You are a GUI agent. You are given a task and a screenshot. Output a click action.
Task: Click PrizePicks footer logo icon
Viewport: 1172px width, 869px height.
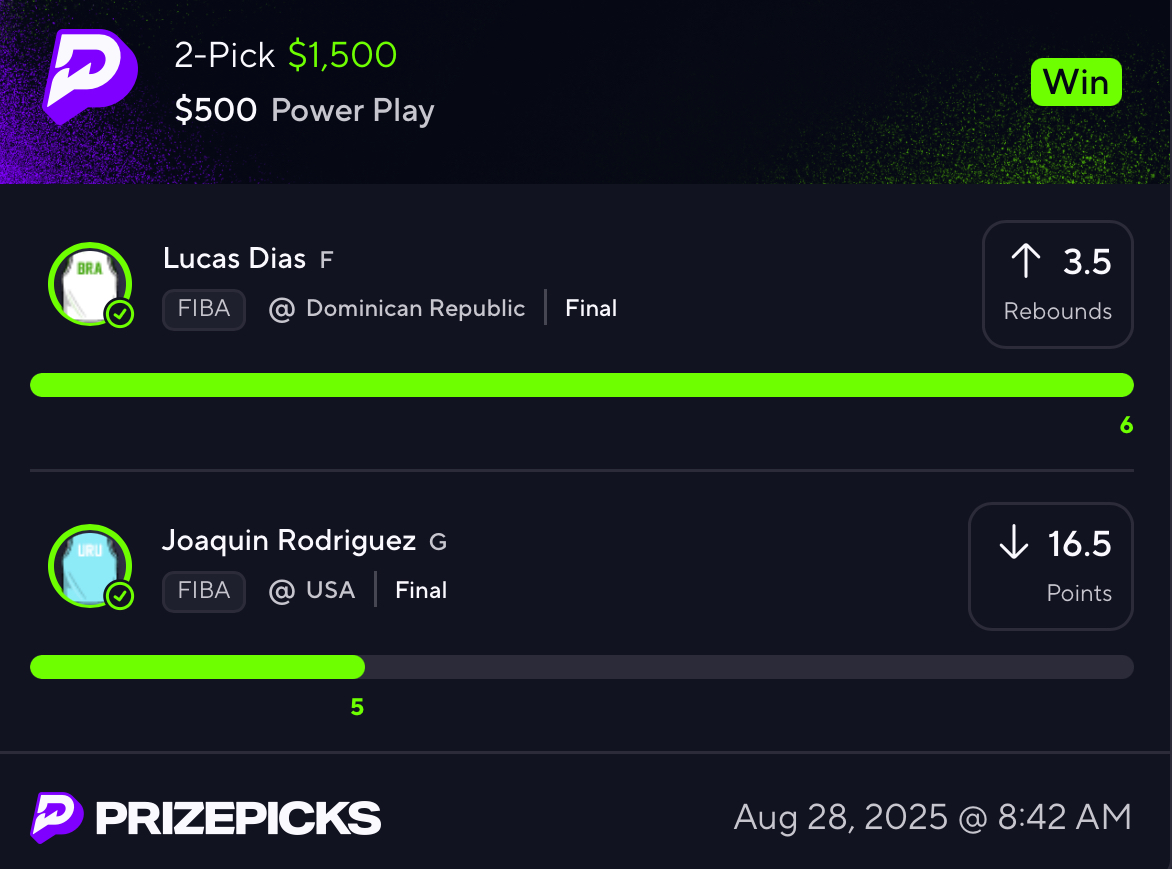coord(57,817)
